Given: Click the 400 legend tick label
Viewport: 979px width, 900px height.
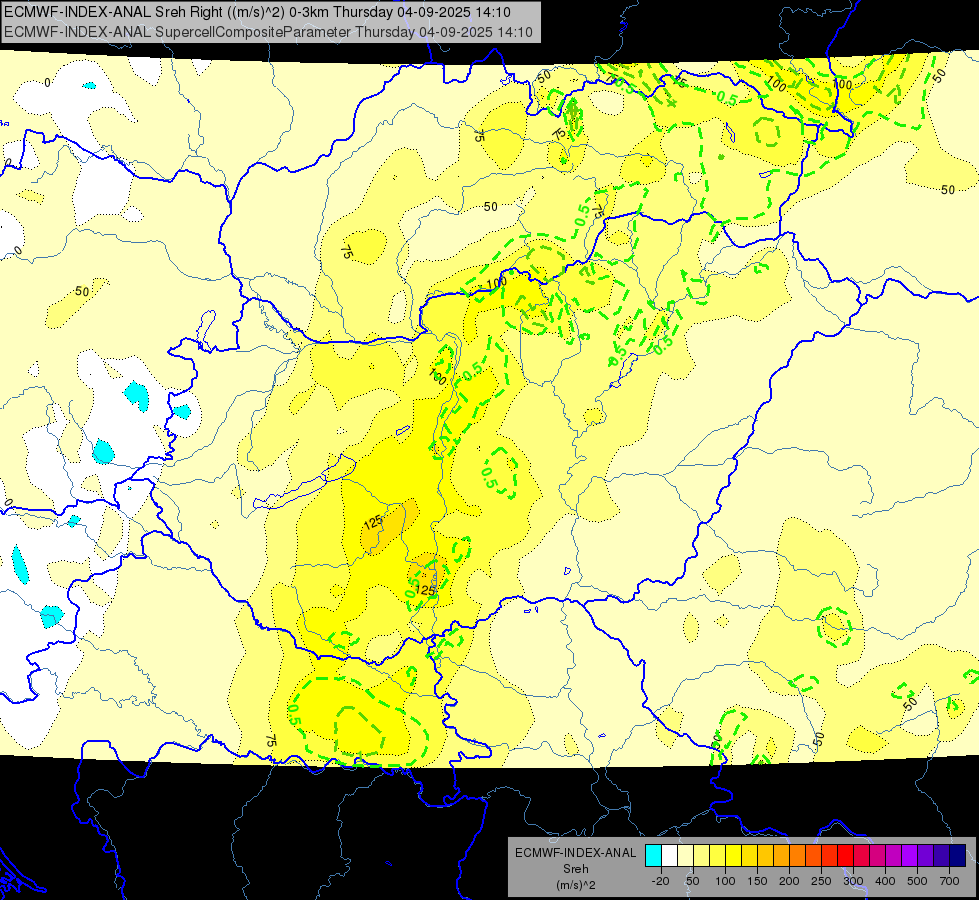Looking at the screenshot, I should [885, 881].
